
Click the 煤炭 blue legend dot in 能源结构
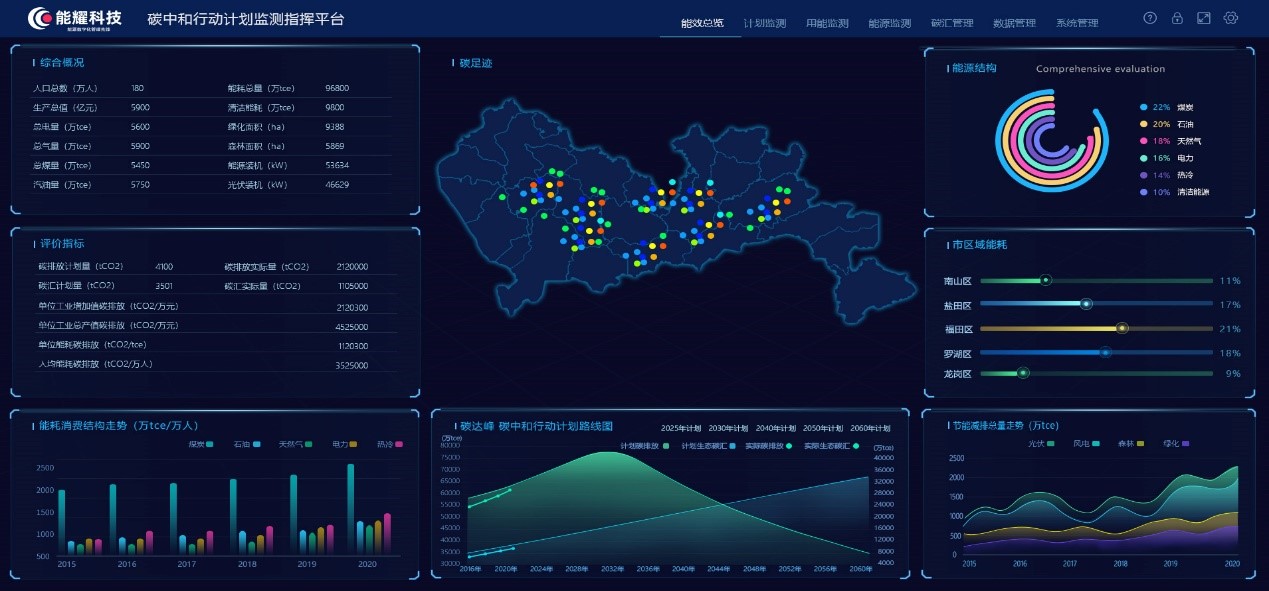[1144, 107]
